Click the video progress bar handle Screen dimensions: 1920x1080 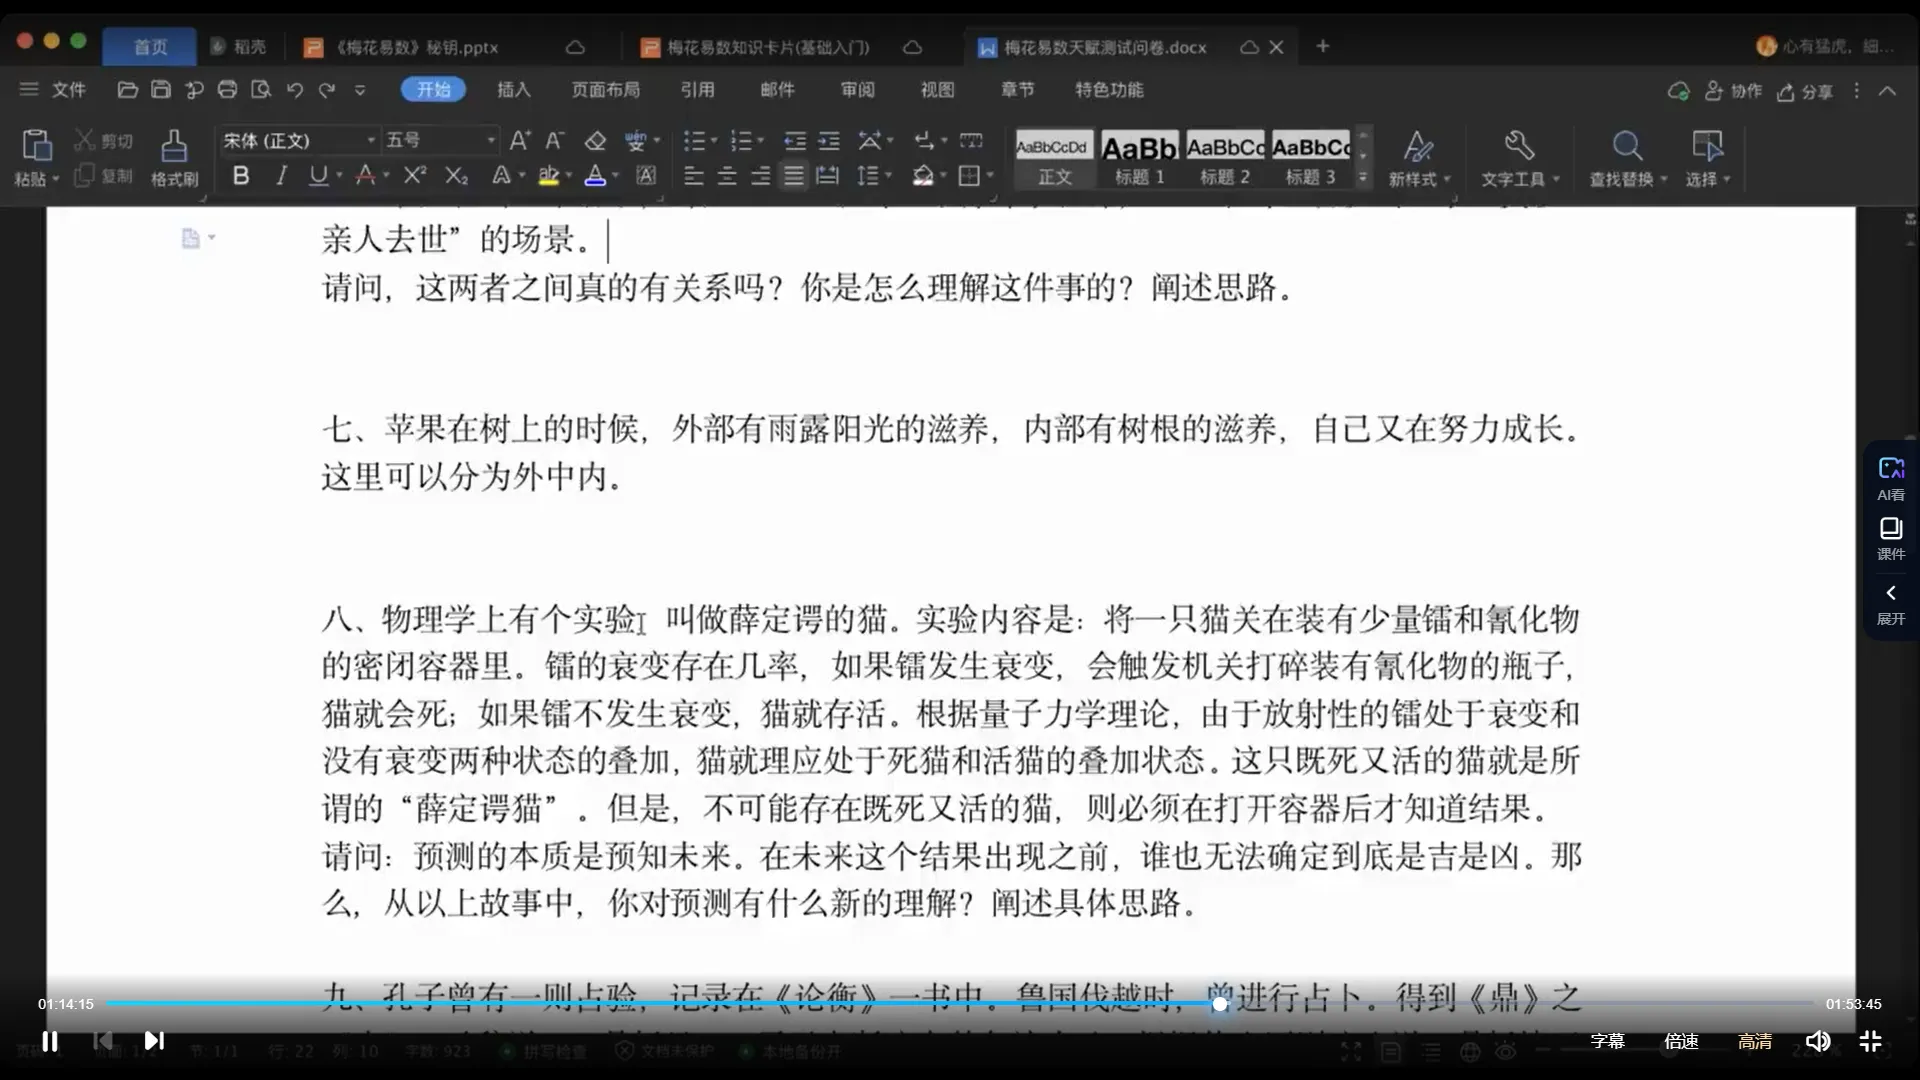coord(1220,1003)
